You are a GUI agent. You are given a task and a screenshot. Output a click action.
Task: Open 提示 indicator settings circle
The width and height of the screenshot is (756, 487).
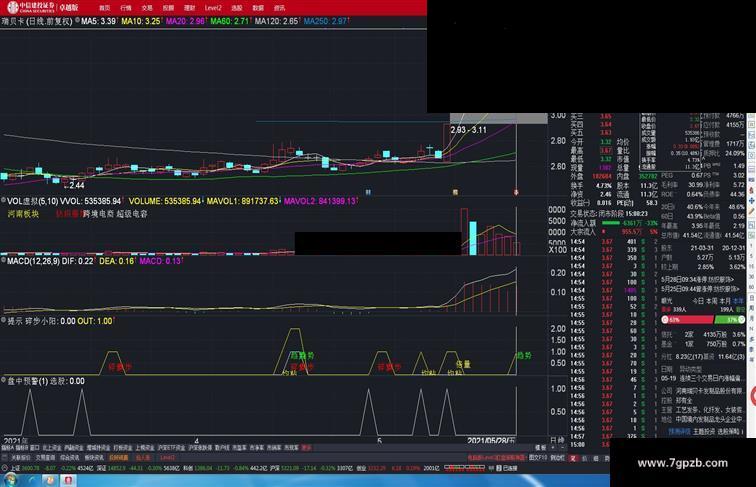(x=3, y=320)
